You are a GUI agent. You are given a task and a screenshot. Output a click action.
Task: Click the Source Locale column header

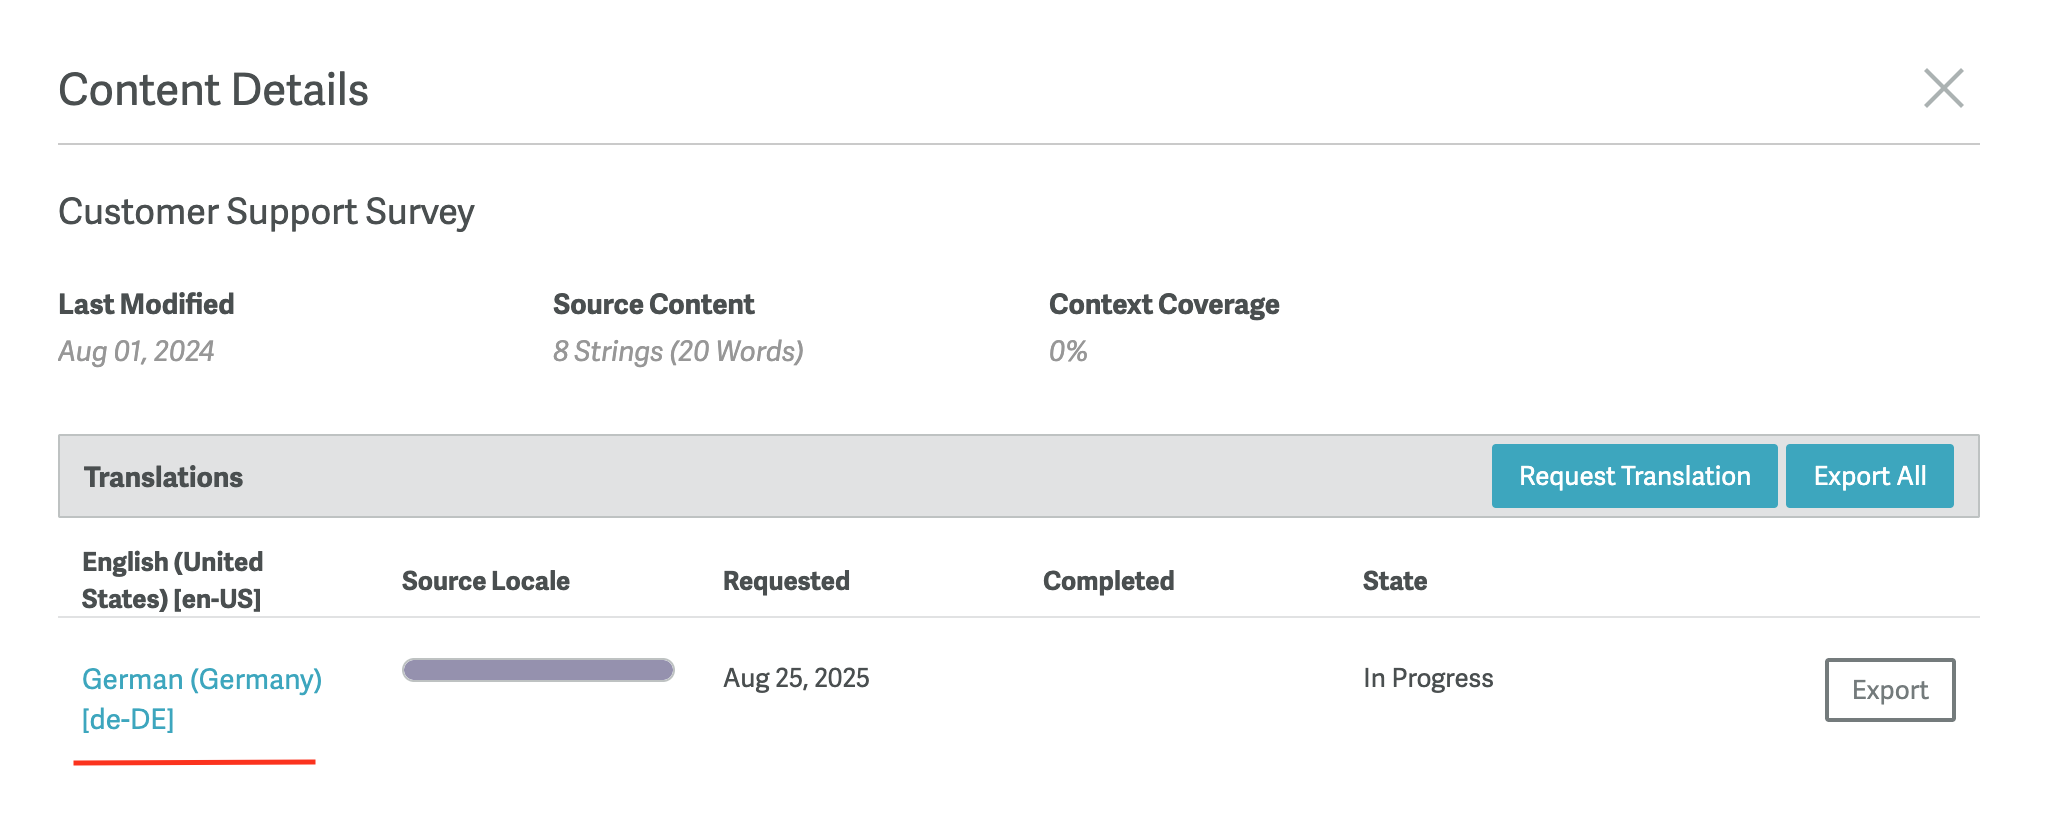pos(485,581)
